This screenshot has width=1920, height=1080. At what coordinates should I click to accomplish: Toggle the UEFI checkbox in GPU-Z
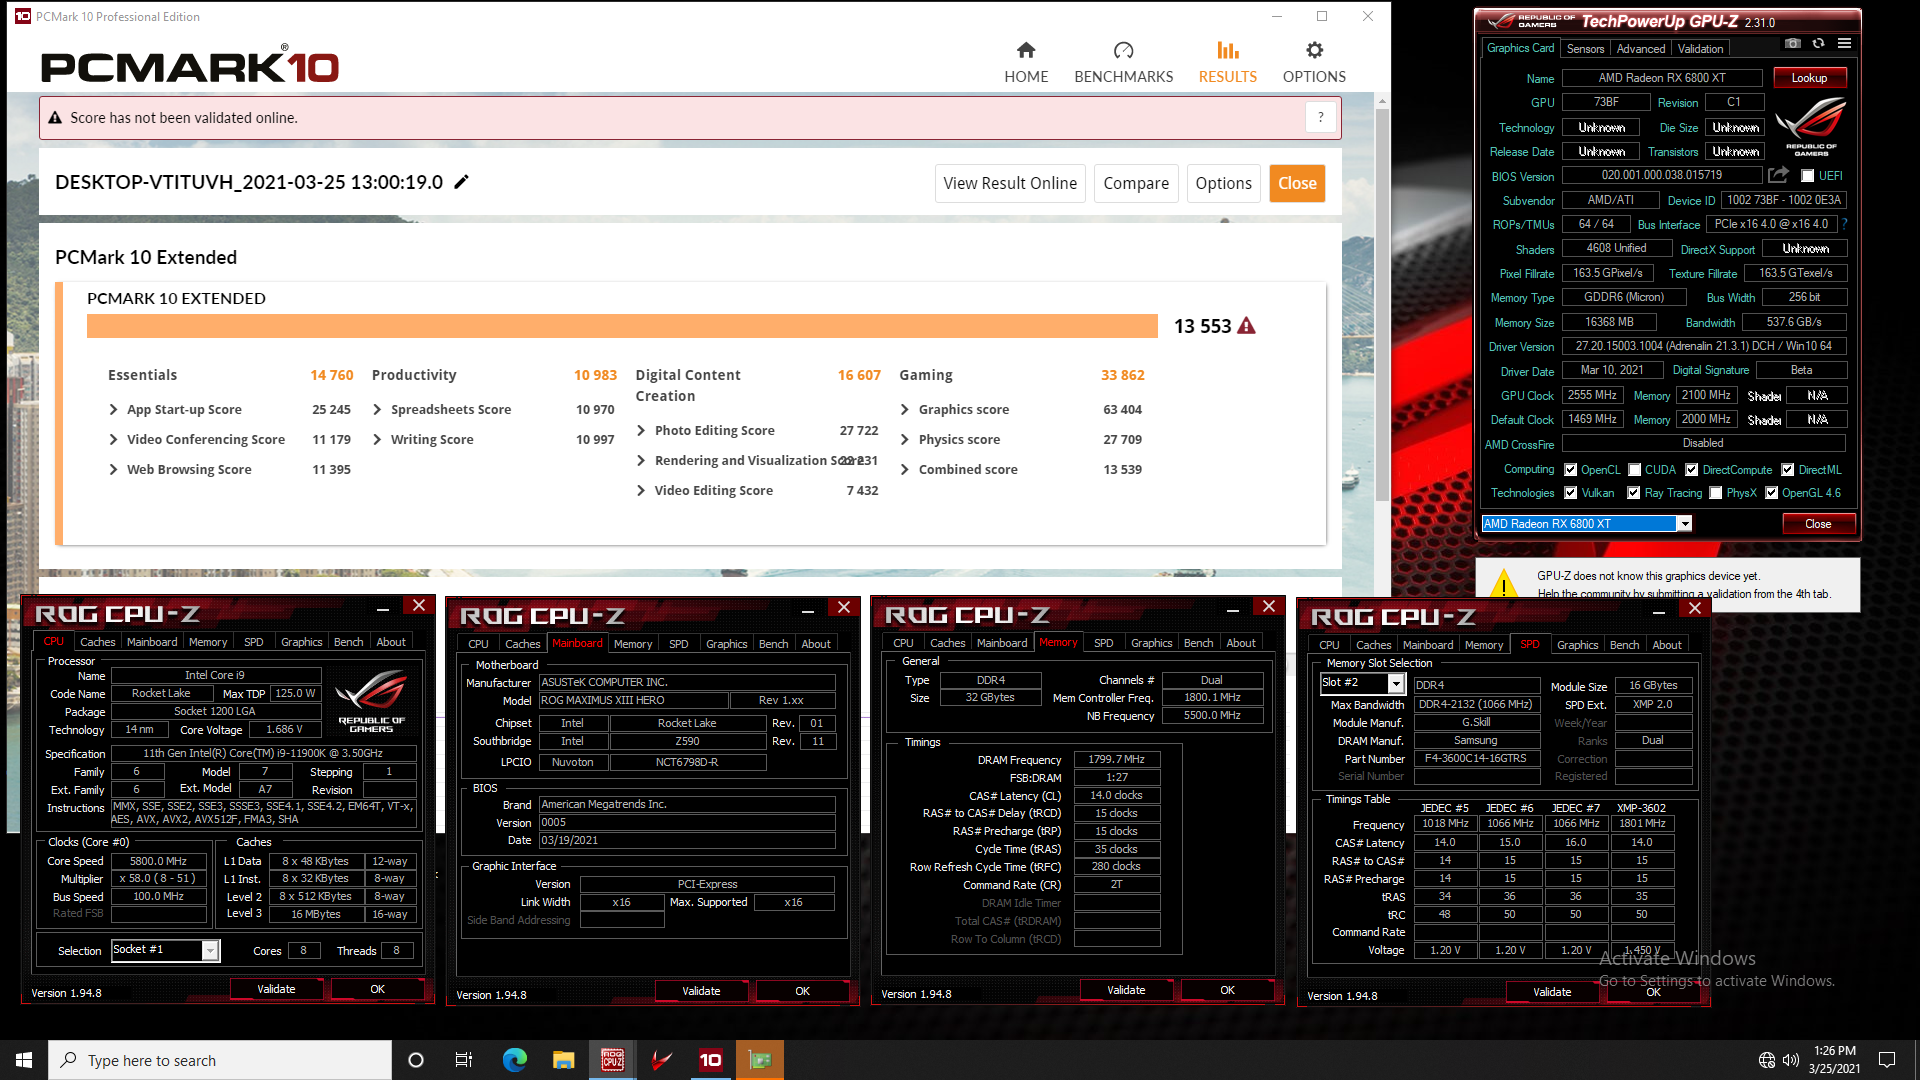pyautogui.click(x=1807, y=176)
